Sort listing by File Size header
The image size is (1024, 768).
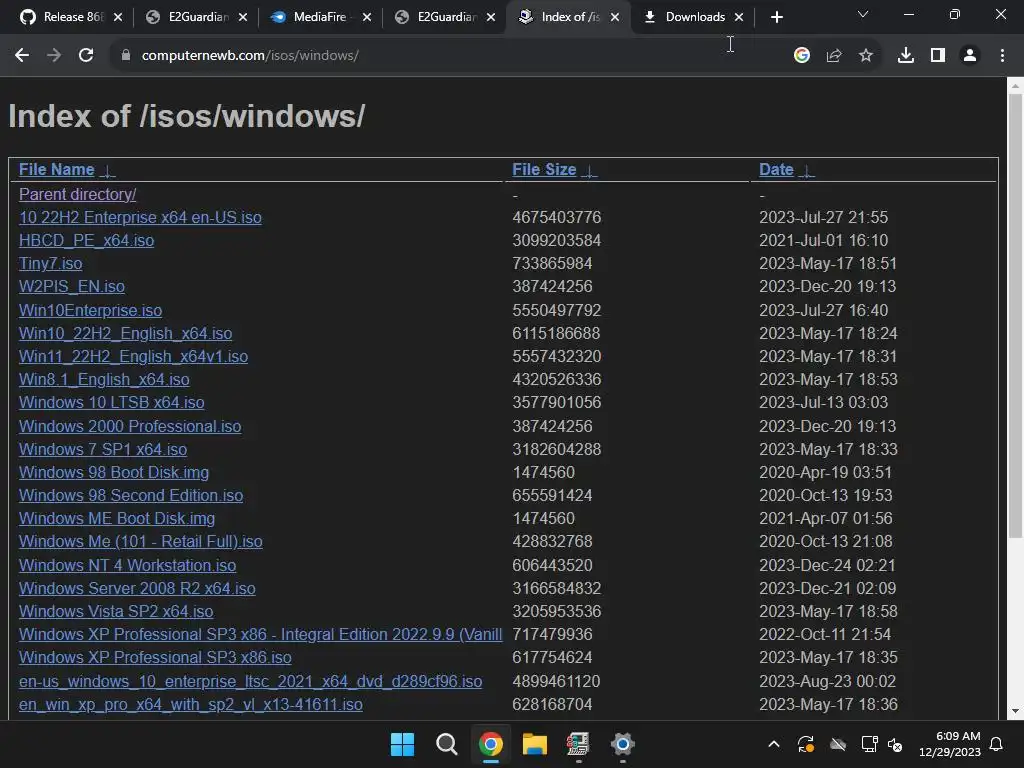click(544, 170)
